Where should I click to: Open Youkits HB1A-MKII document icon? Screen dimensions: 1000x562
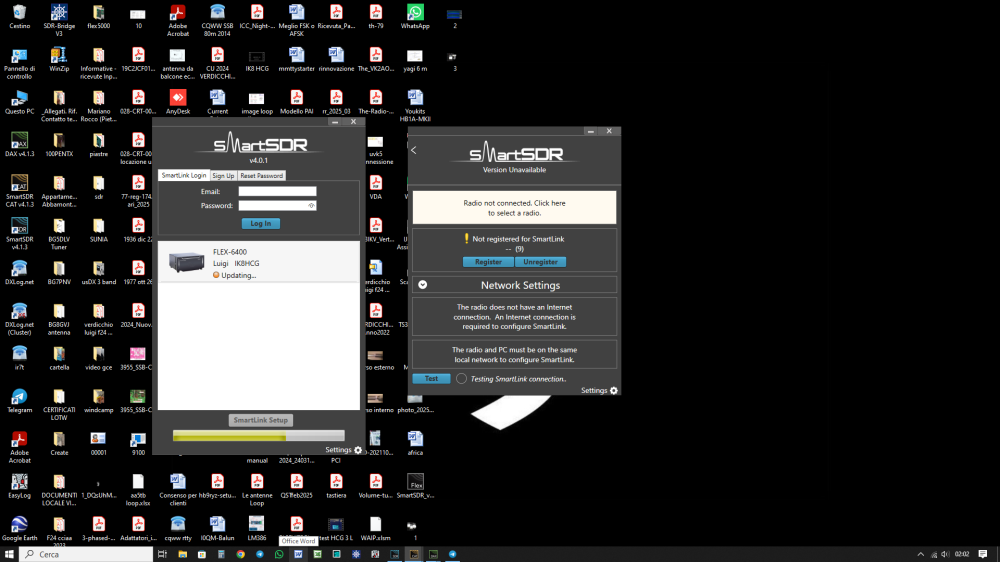tap(415, 106)
